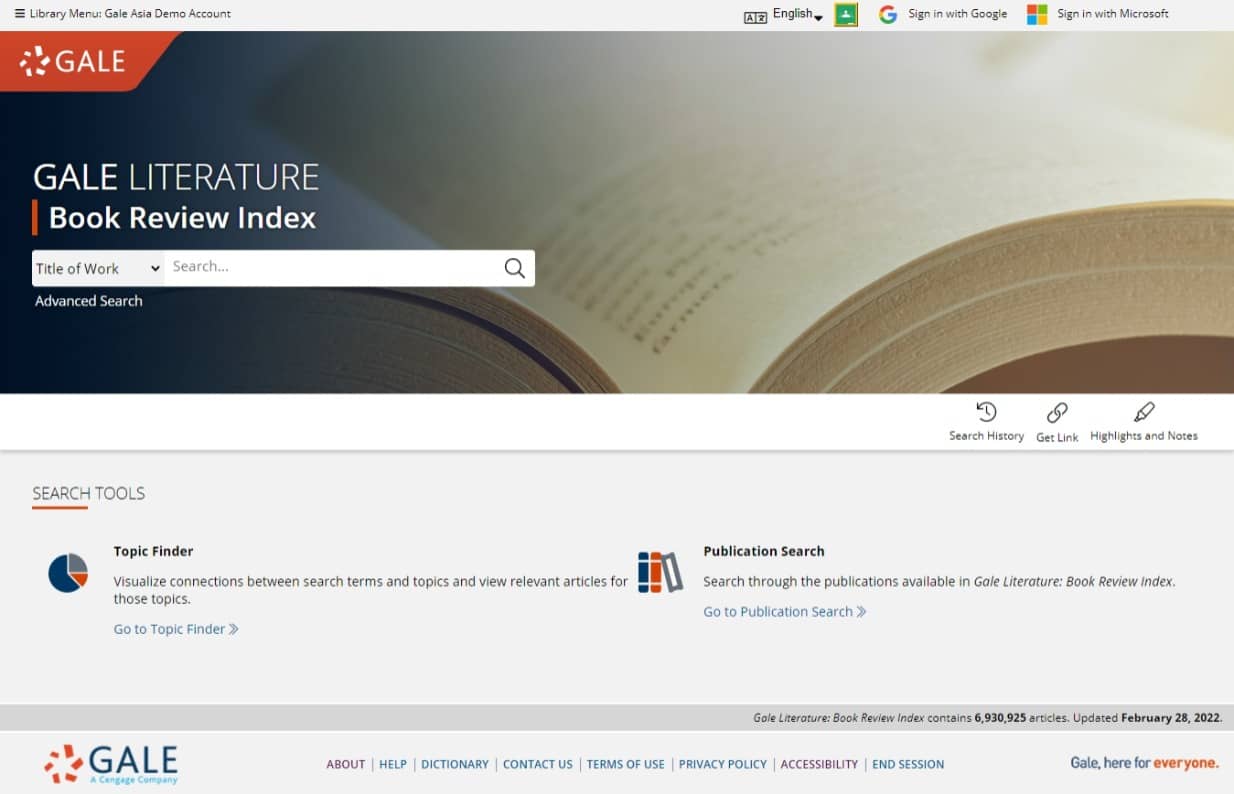
Task: Click the Updated February 28, 2022 text
Action: pyautogui.click(x=1147, y=718)
